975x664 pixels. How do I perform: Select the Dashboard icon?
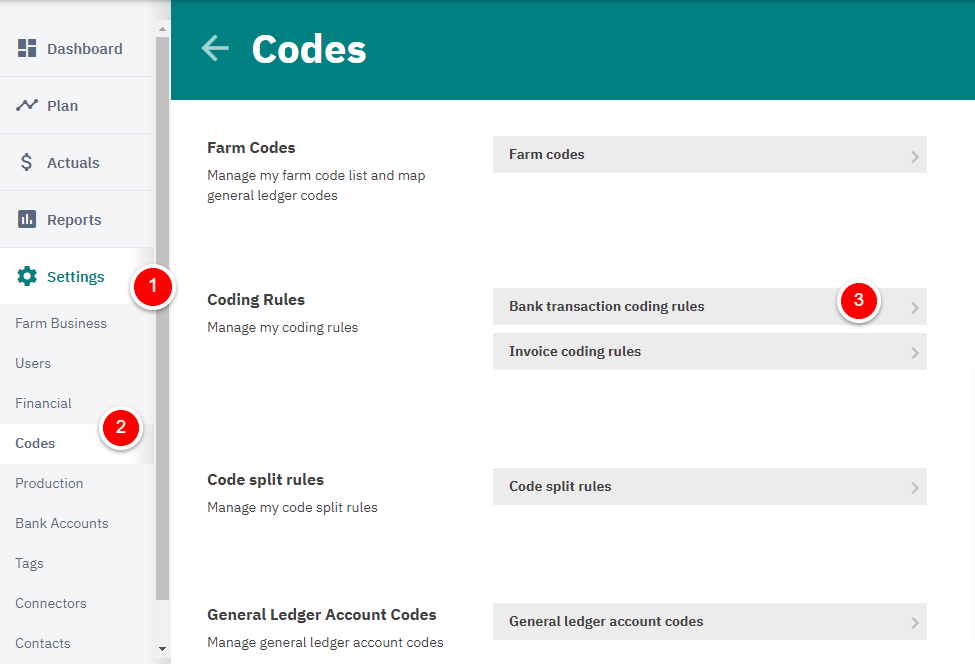pyautogui.click(x=28, y=48)
